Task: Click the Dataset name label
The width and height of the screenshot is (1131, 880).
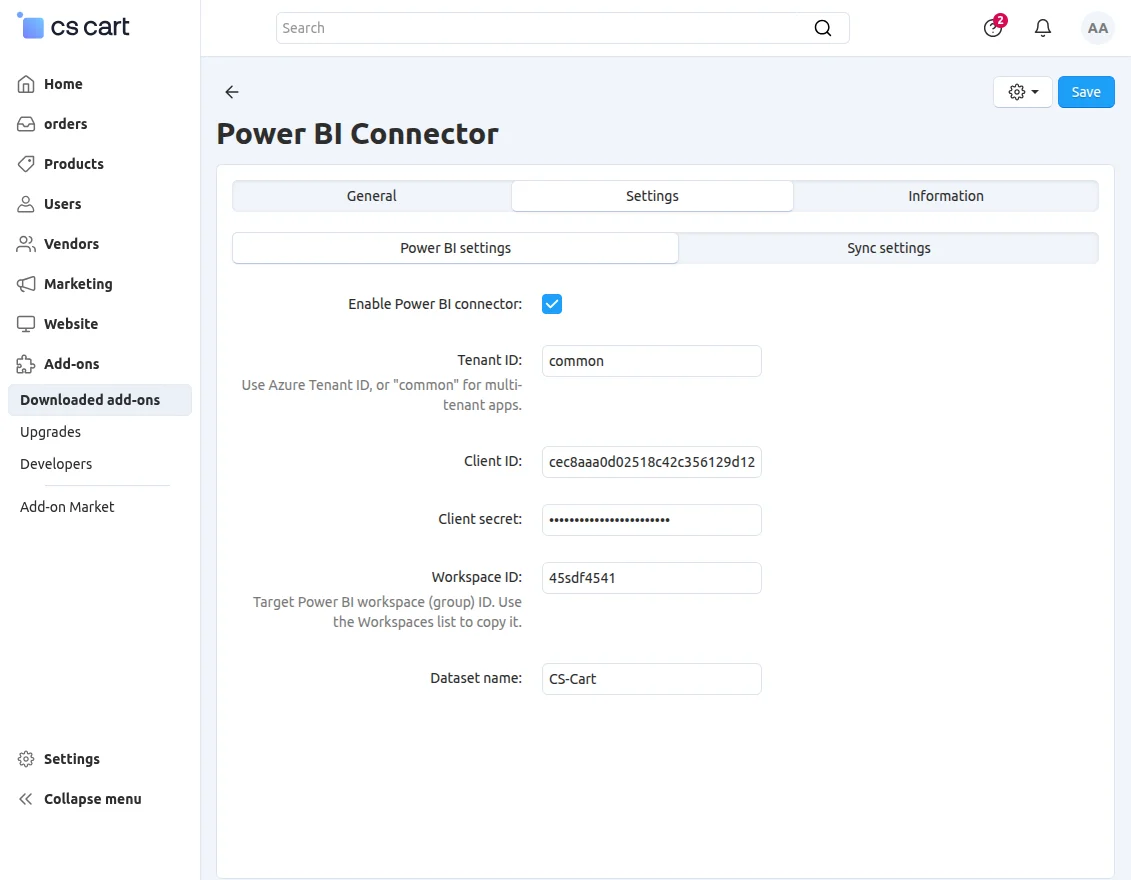Action: tap(475, 678)
